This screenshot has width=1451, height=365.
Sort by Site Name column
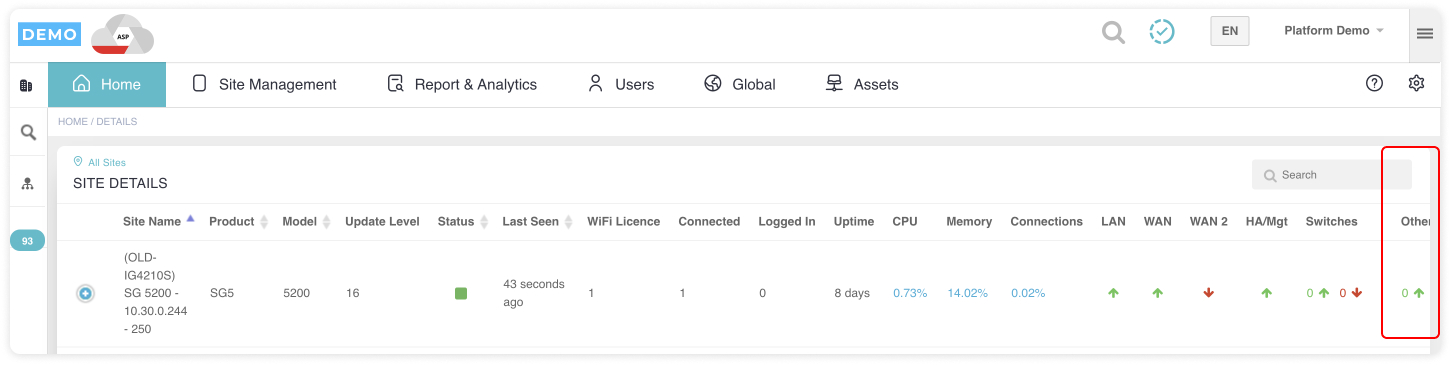[158, 221]
